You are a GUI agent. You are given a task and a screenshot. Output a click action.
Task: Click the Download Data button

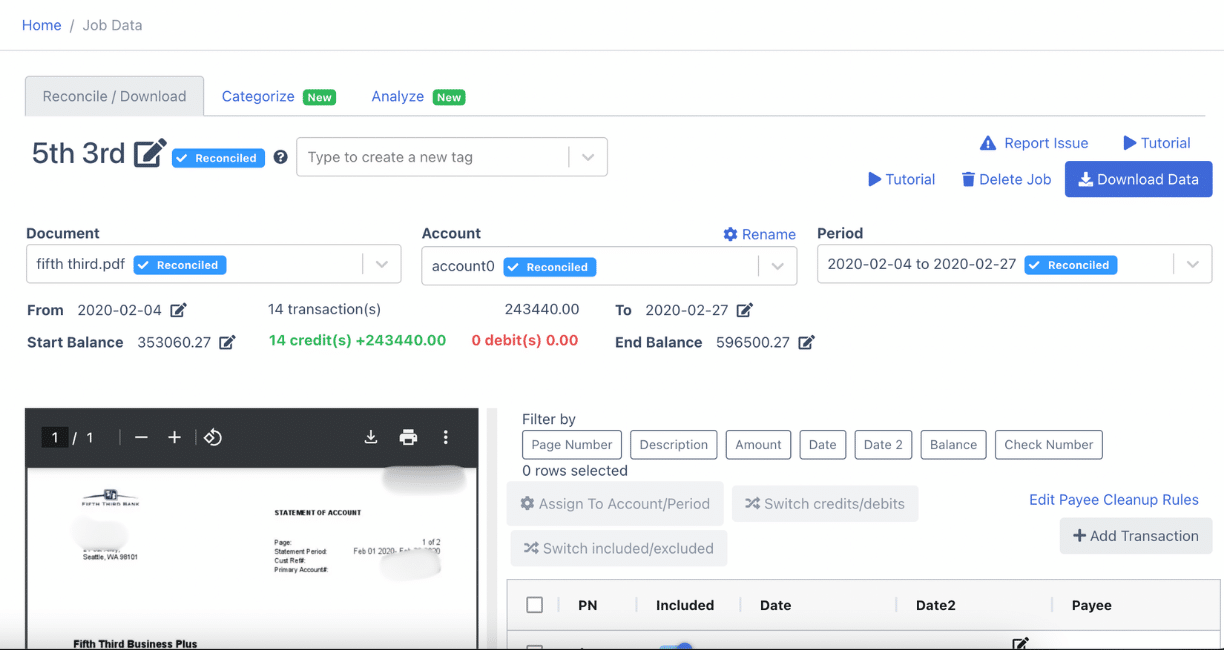[1138, 179]
